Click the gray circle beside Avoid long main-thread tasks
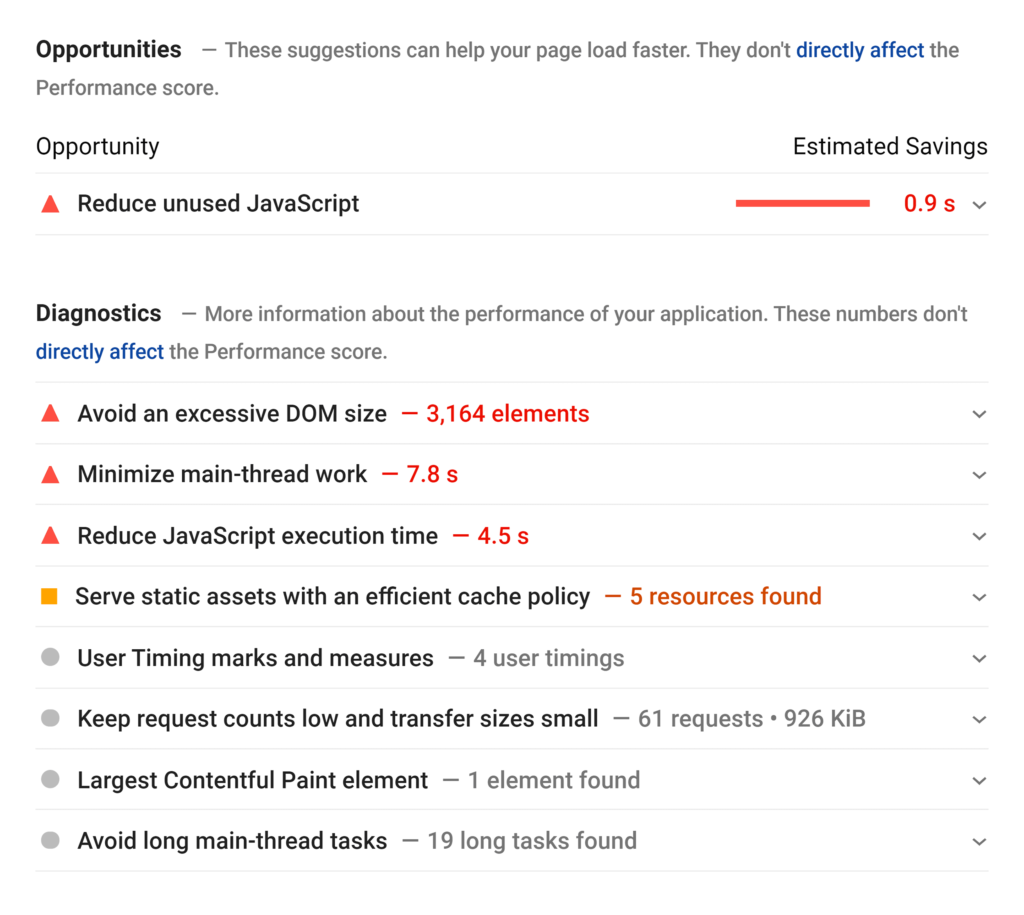 coord(49,840)
